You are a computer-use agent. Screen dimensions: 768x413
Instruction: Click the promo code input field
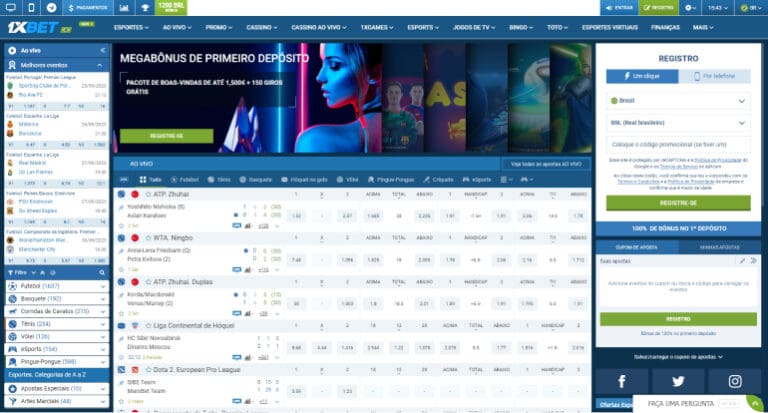[678, 145]
